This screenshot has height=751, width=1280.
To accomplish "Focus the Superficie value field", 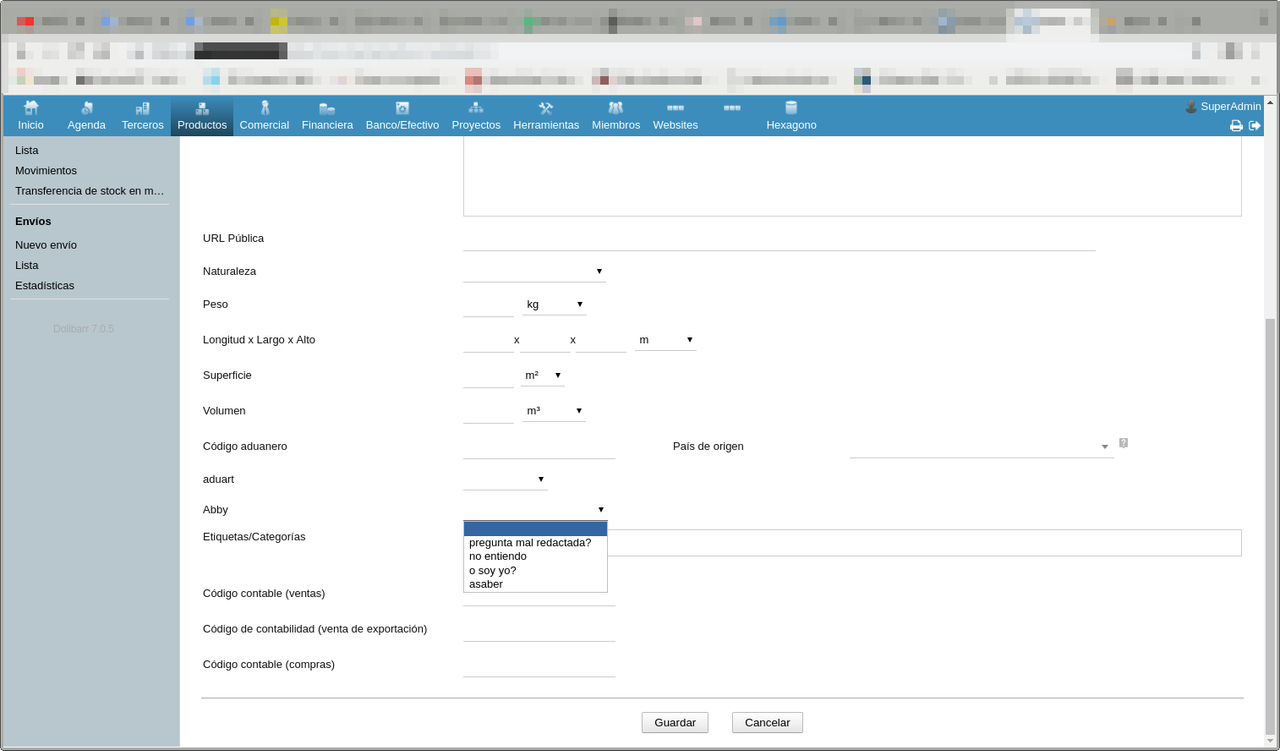I will click(488, 375).
